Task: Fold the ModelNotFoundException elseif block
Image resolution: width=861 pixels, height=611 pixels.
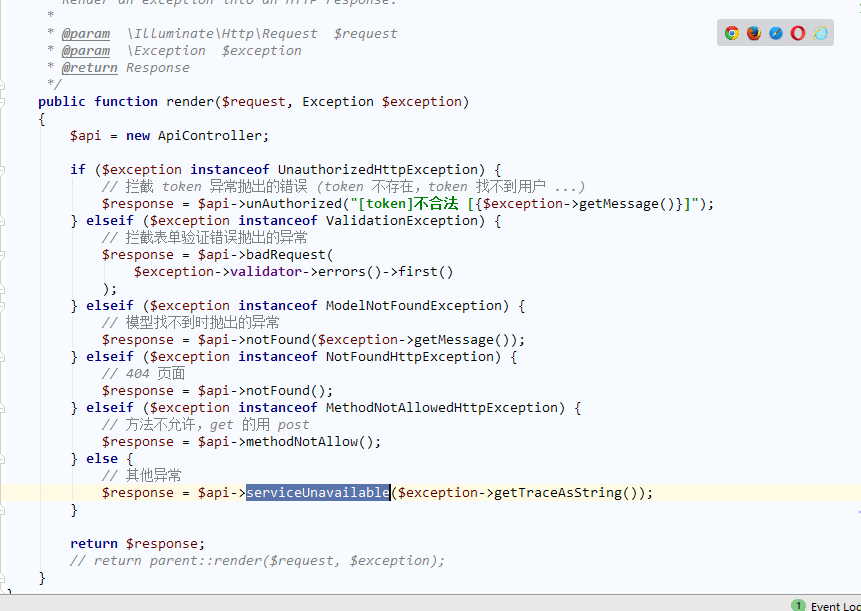Action: point(3,306)
